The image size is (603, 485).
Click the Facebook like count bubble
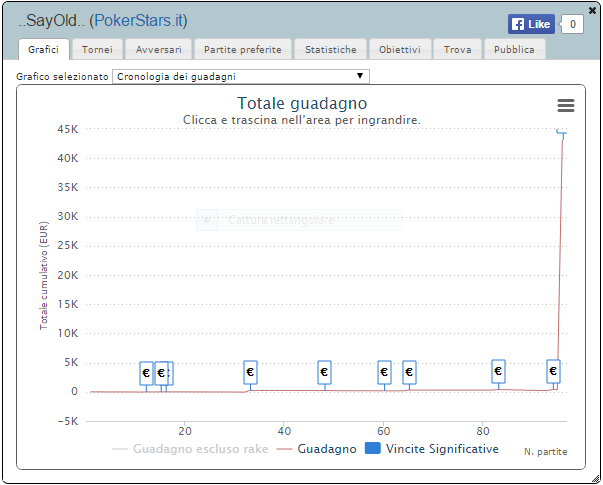[x=572, y=24]
